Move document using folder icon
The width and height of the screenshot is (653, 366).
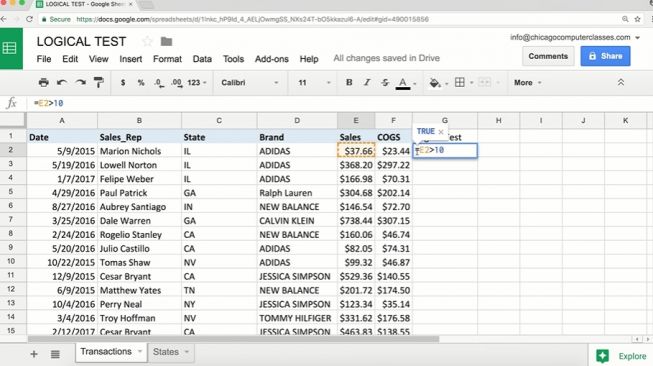pyautogui.click(x=166, y=41)
